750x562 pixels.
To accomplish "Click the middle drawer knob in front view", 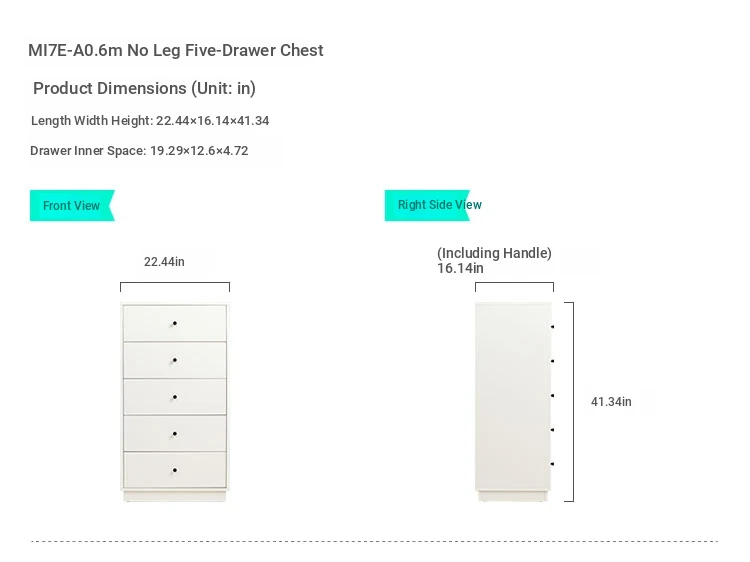I will point(175,397).
